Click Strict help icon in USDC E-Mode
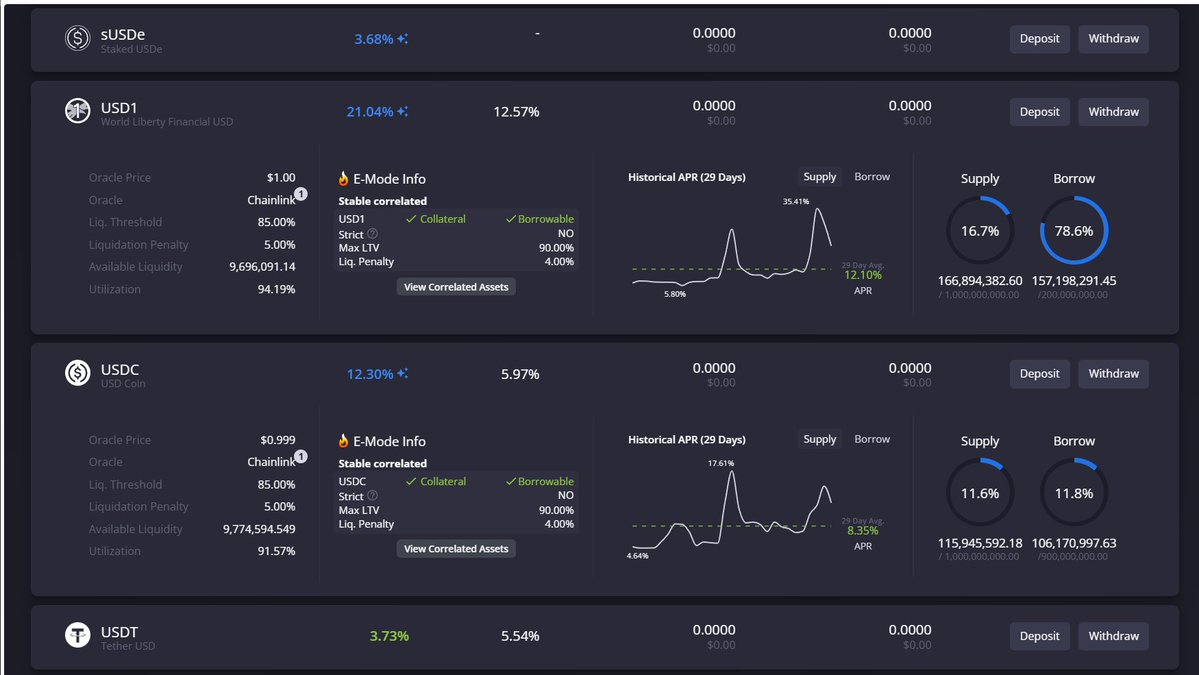 pos(373,496)
